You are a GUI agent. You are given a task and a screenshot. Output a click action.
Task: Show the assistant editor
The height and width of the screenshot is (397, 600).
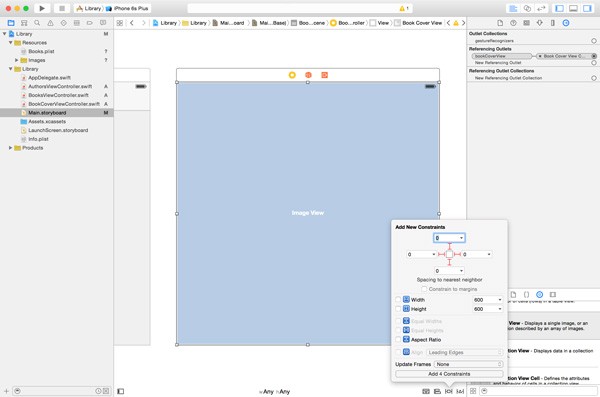click(x=527, y=8)
